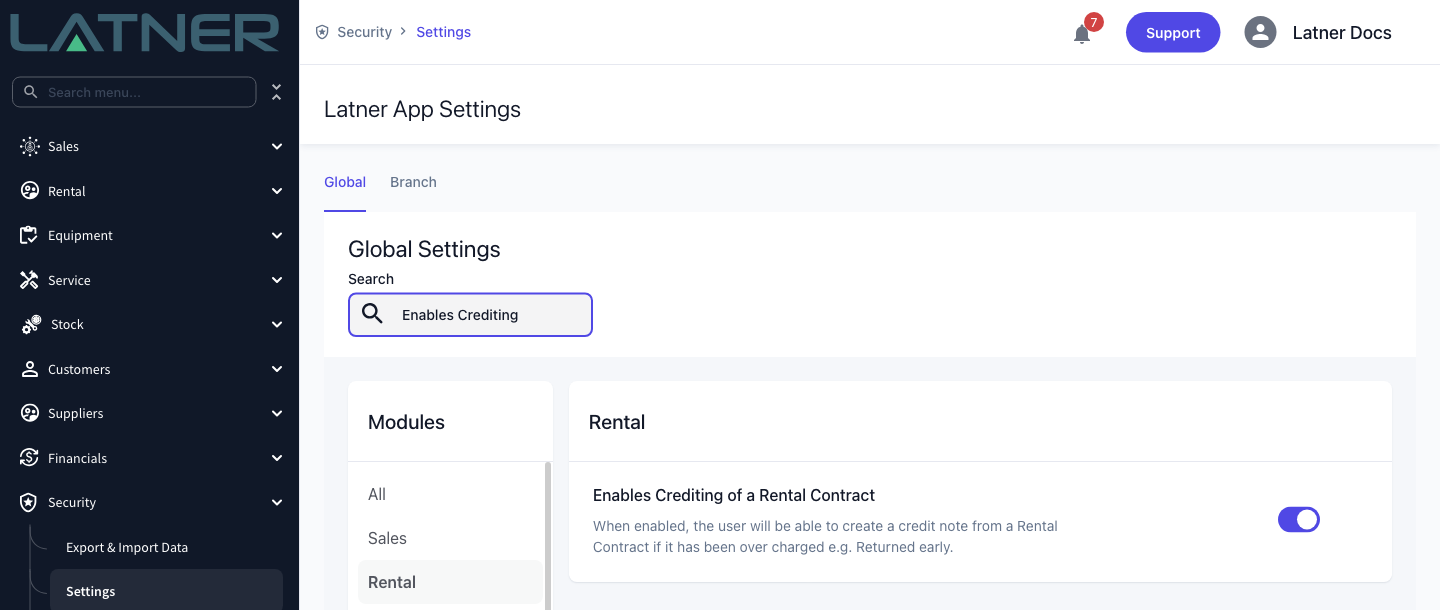Click the Search menu input field
Screen dimensions: 1440x610
[134, 92]
